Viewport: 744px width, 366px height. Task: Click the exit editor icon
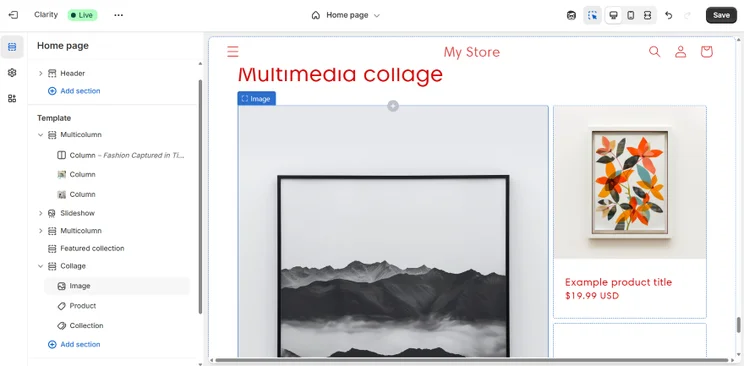coord(13,15)
